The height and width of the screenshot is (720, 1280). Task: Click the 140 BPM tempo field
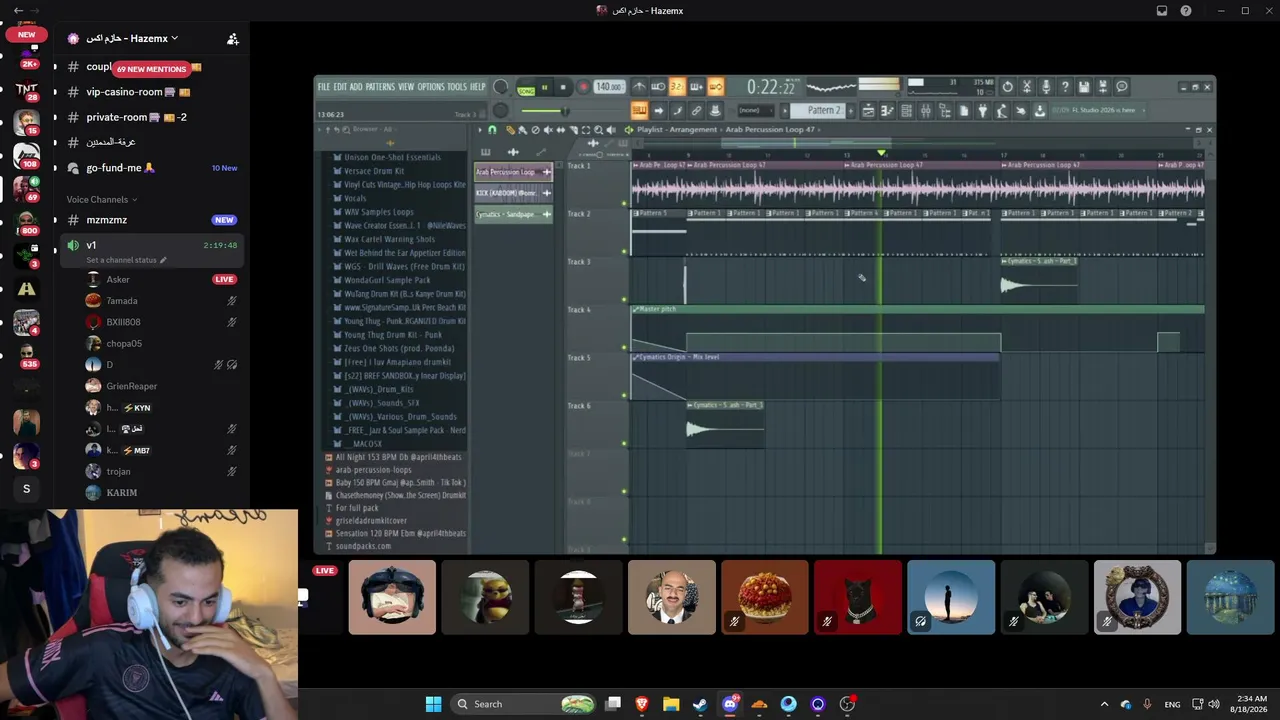[x=609, y=87]
